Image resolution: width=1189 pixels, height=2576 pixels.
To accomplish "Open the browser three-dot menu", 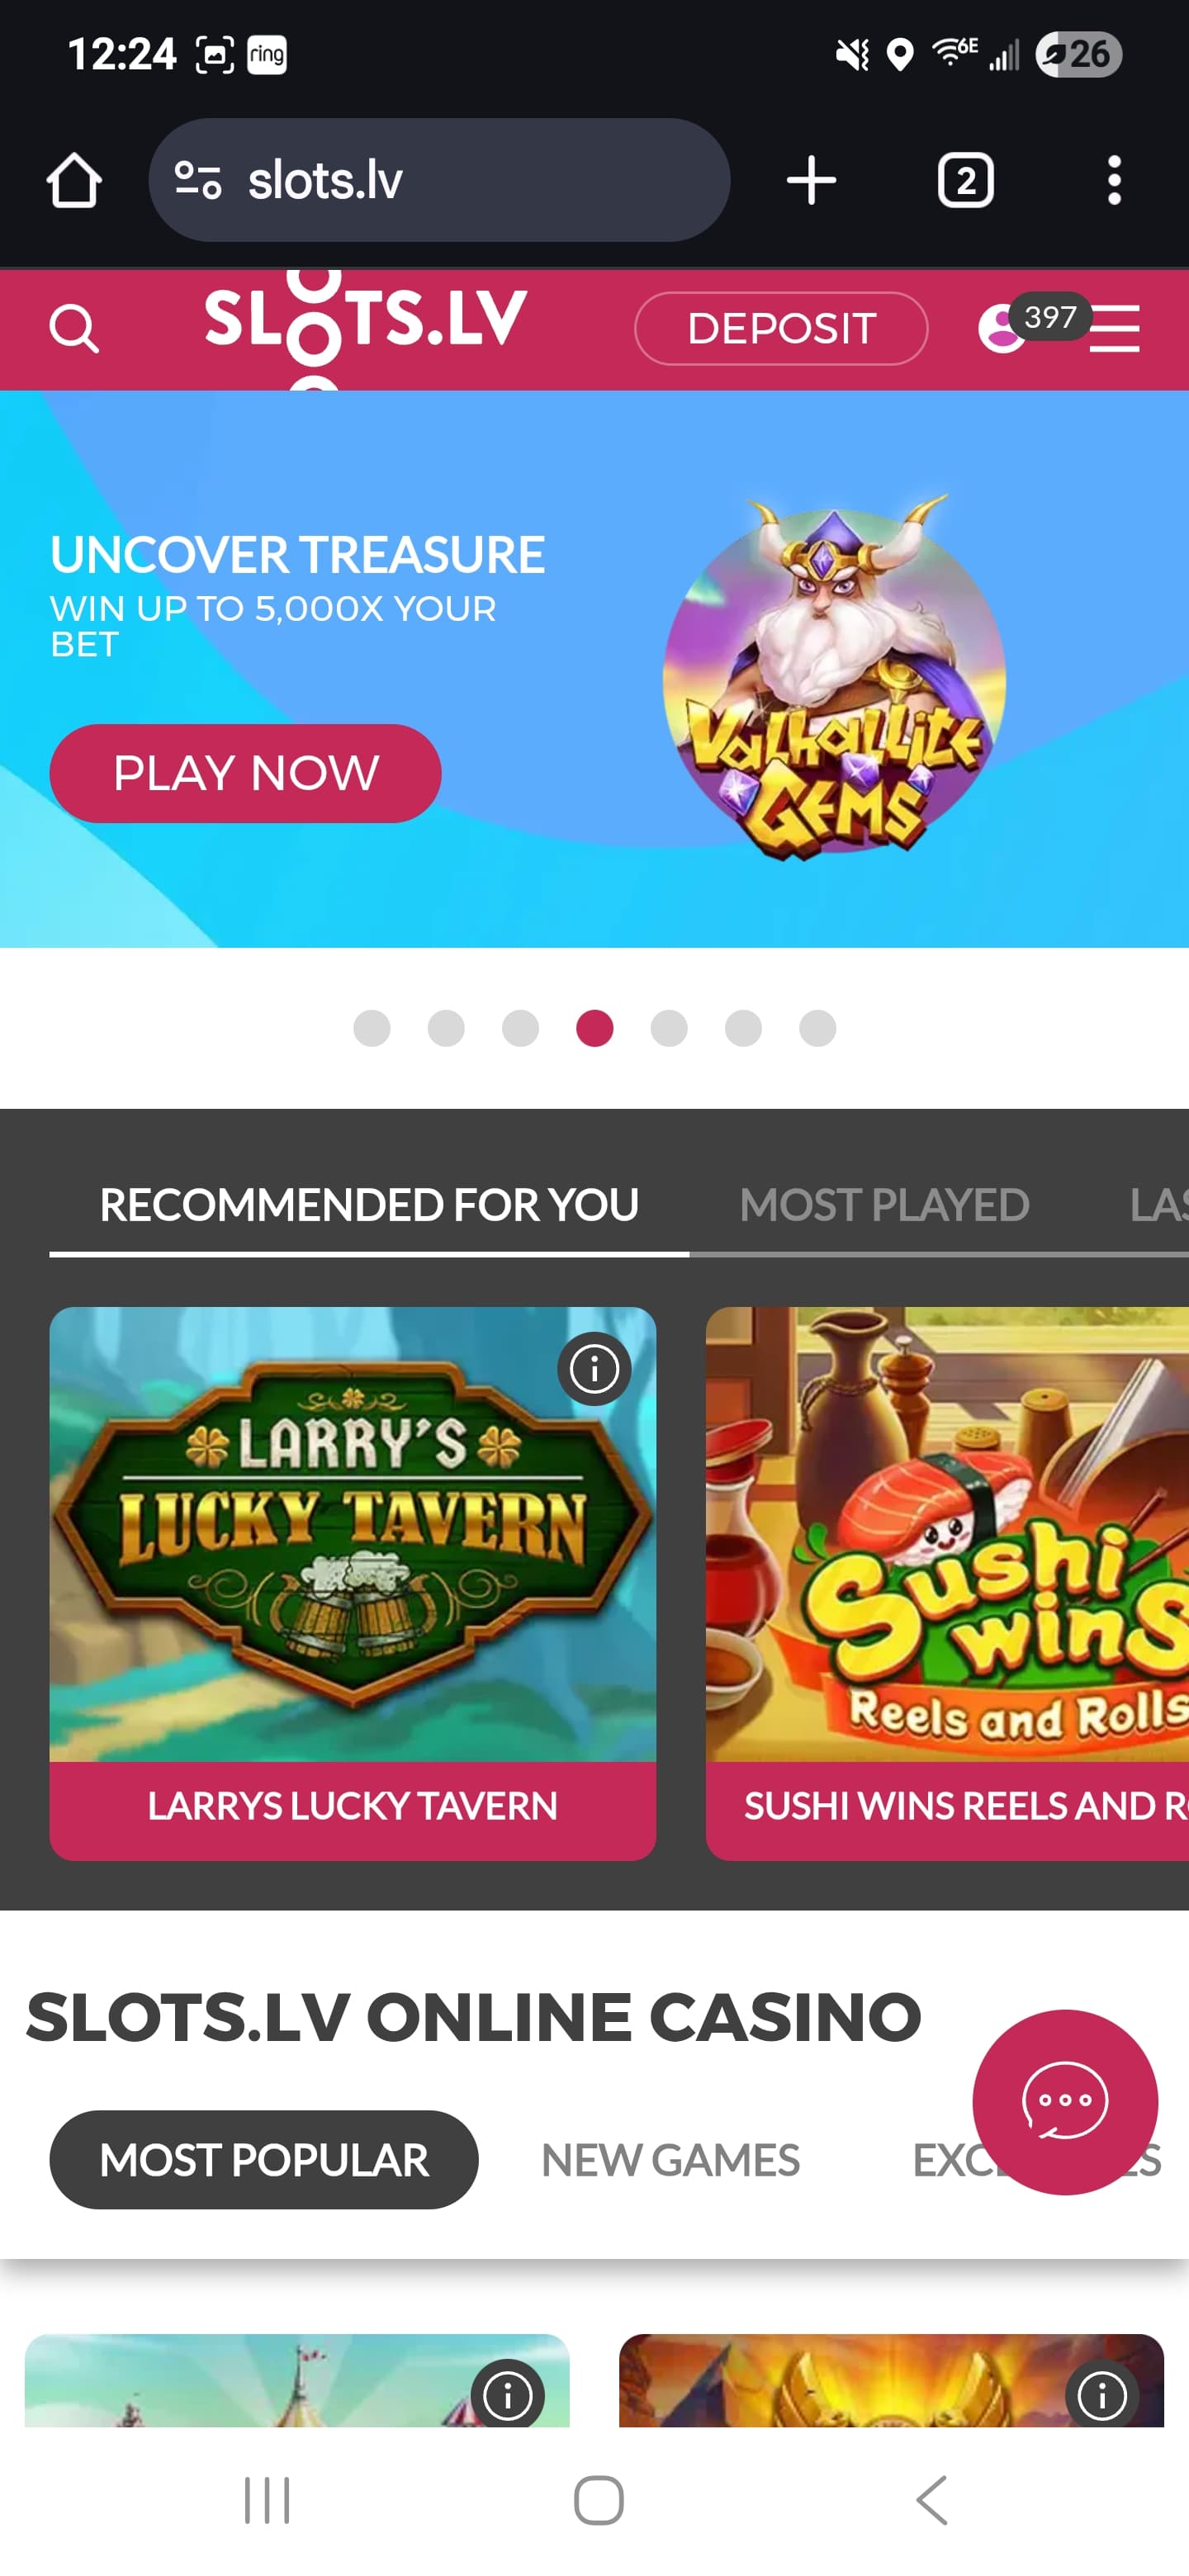I will pos(1114,181).
